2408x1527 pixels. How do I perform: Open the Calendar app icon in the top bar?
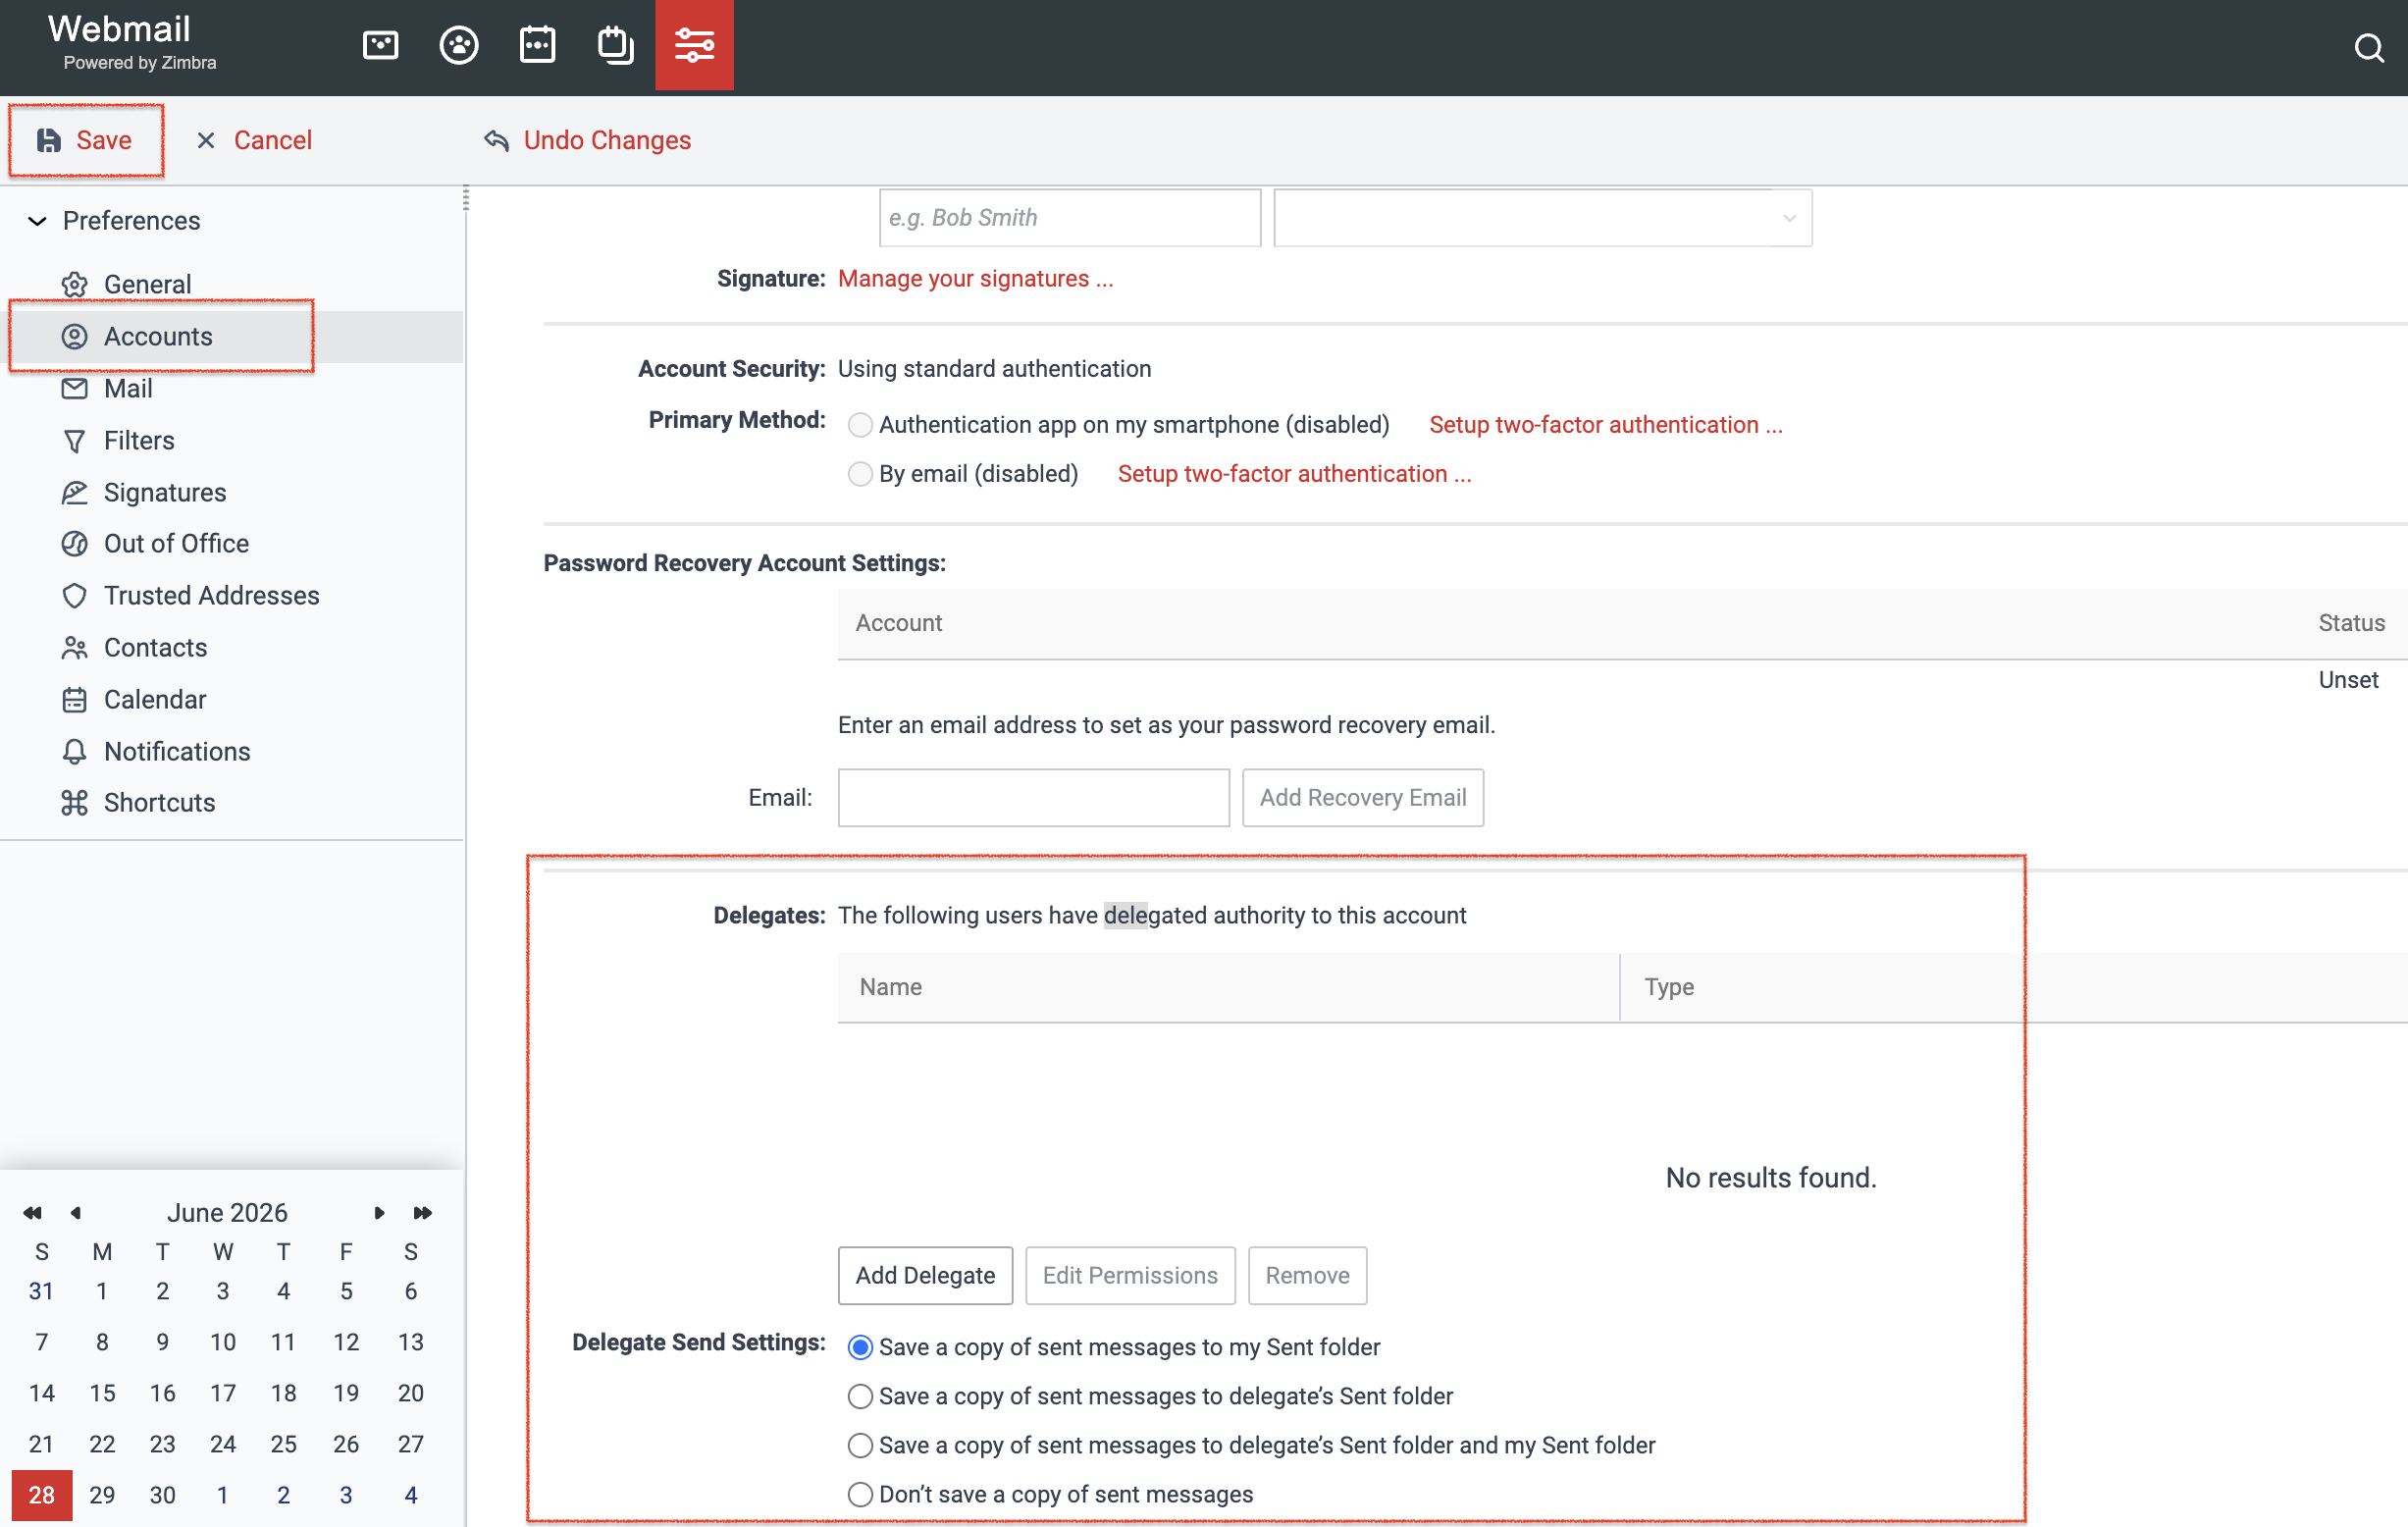(x=537, y=45)
